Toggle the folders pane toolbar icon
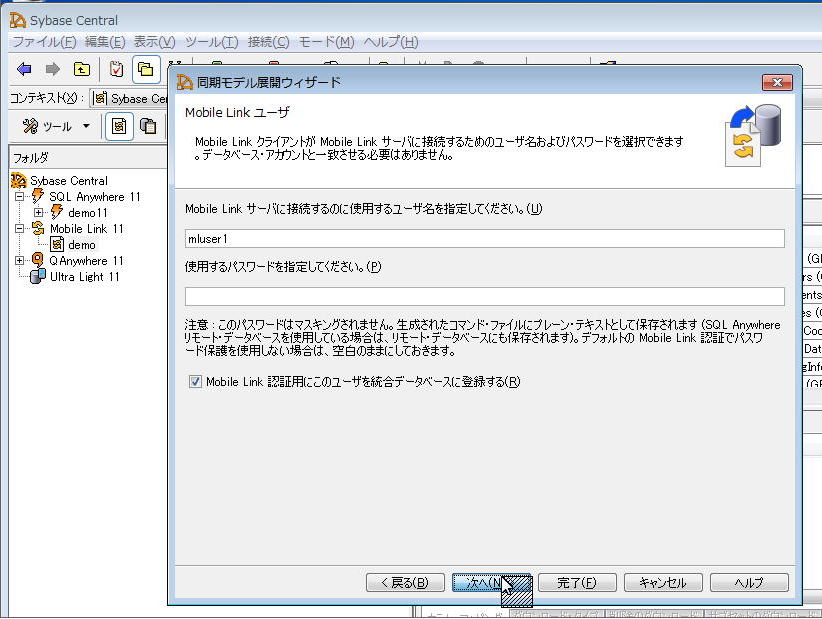The width and height of the screenshot is (822, 619). tap(146, 69)
